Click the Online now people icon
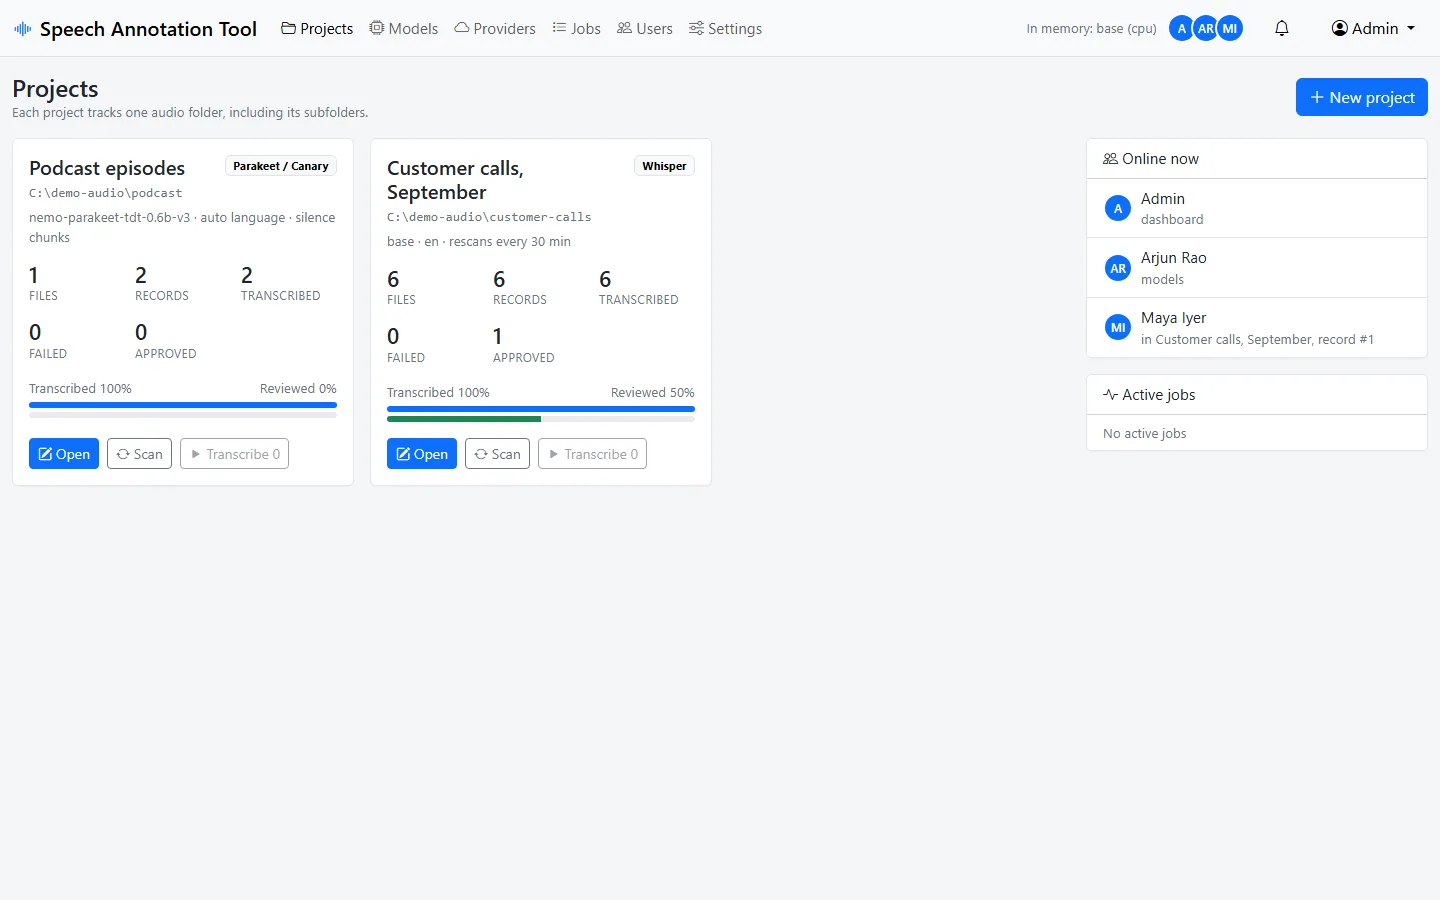The height and width of the screenshot is (900, 1440). (x=1110, y=159)
